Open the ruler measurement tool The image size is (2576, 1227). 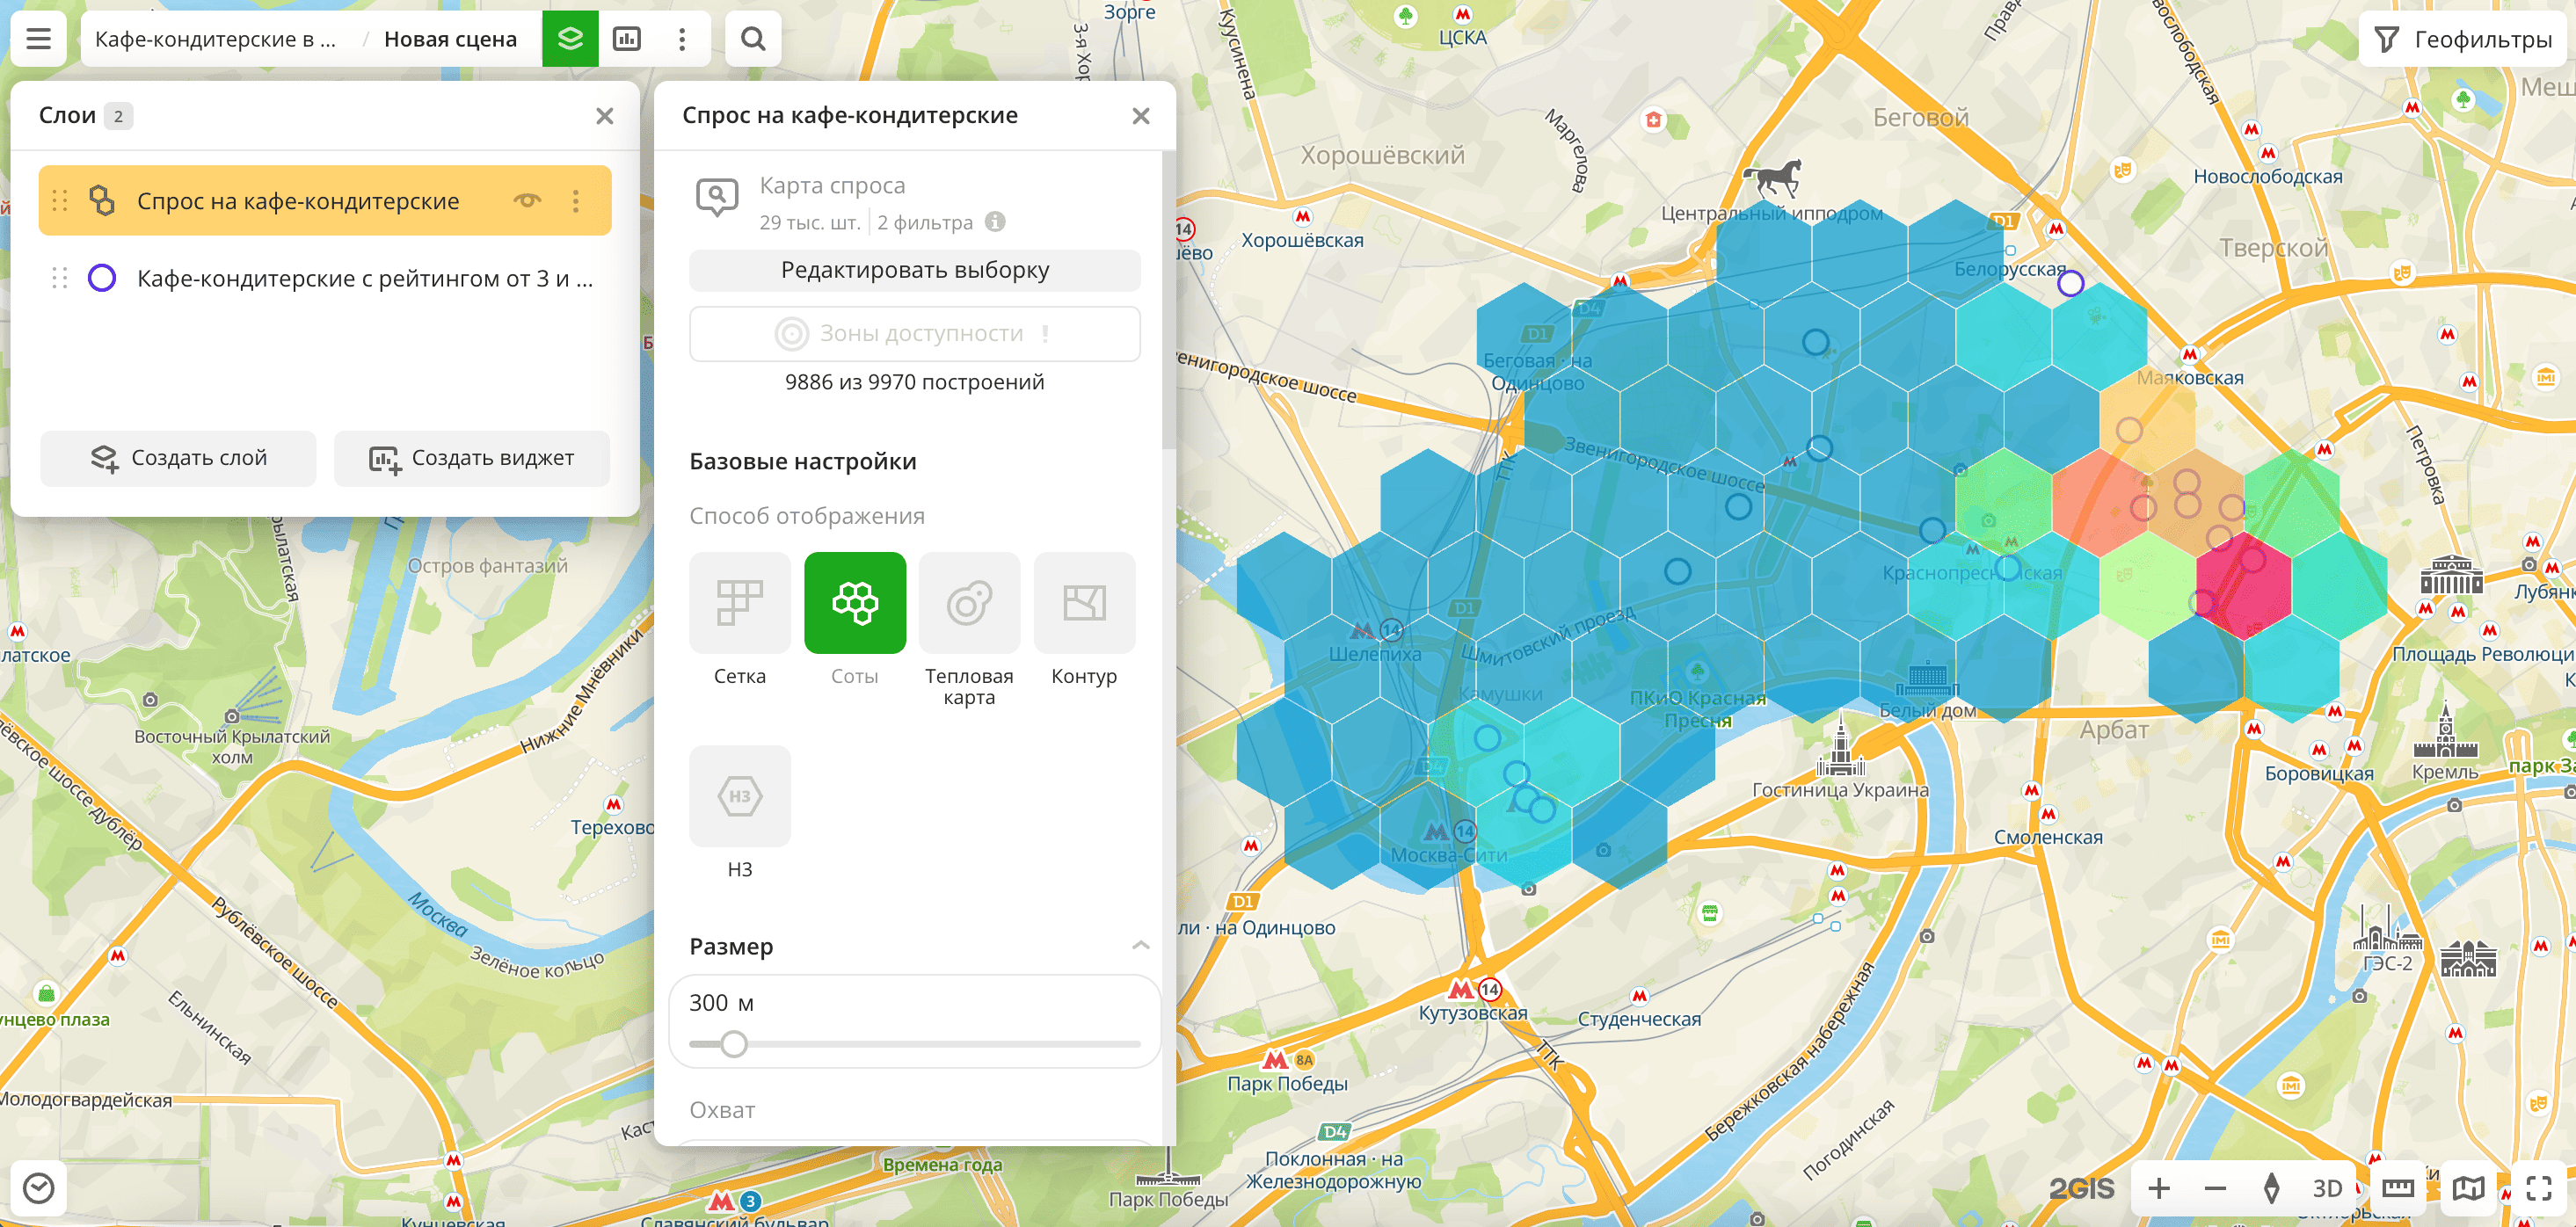(x=2397, y=1187)
